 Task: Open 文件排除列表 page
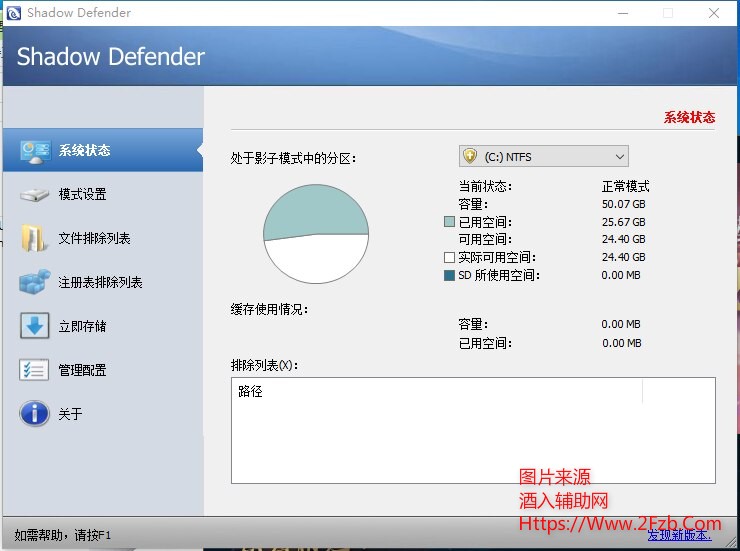(103, 238)
